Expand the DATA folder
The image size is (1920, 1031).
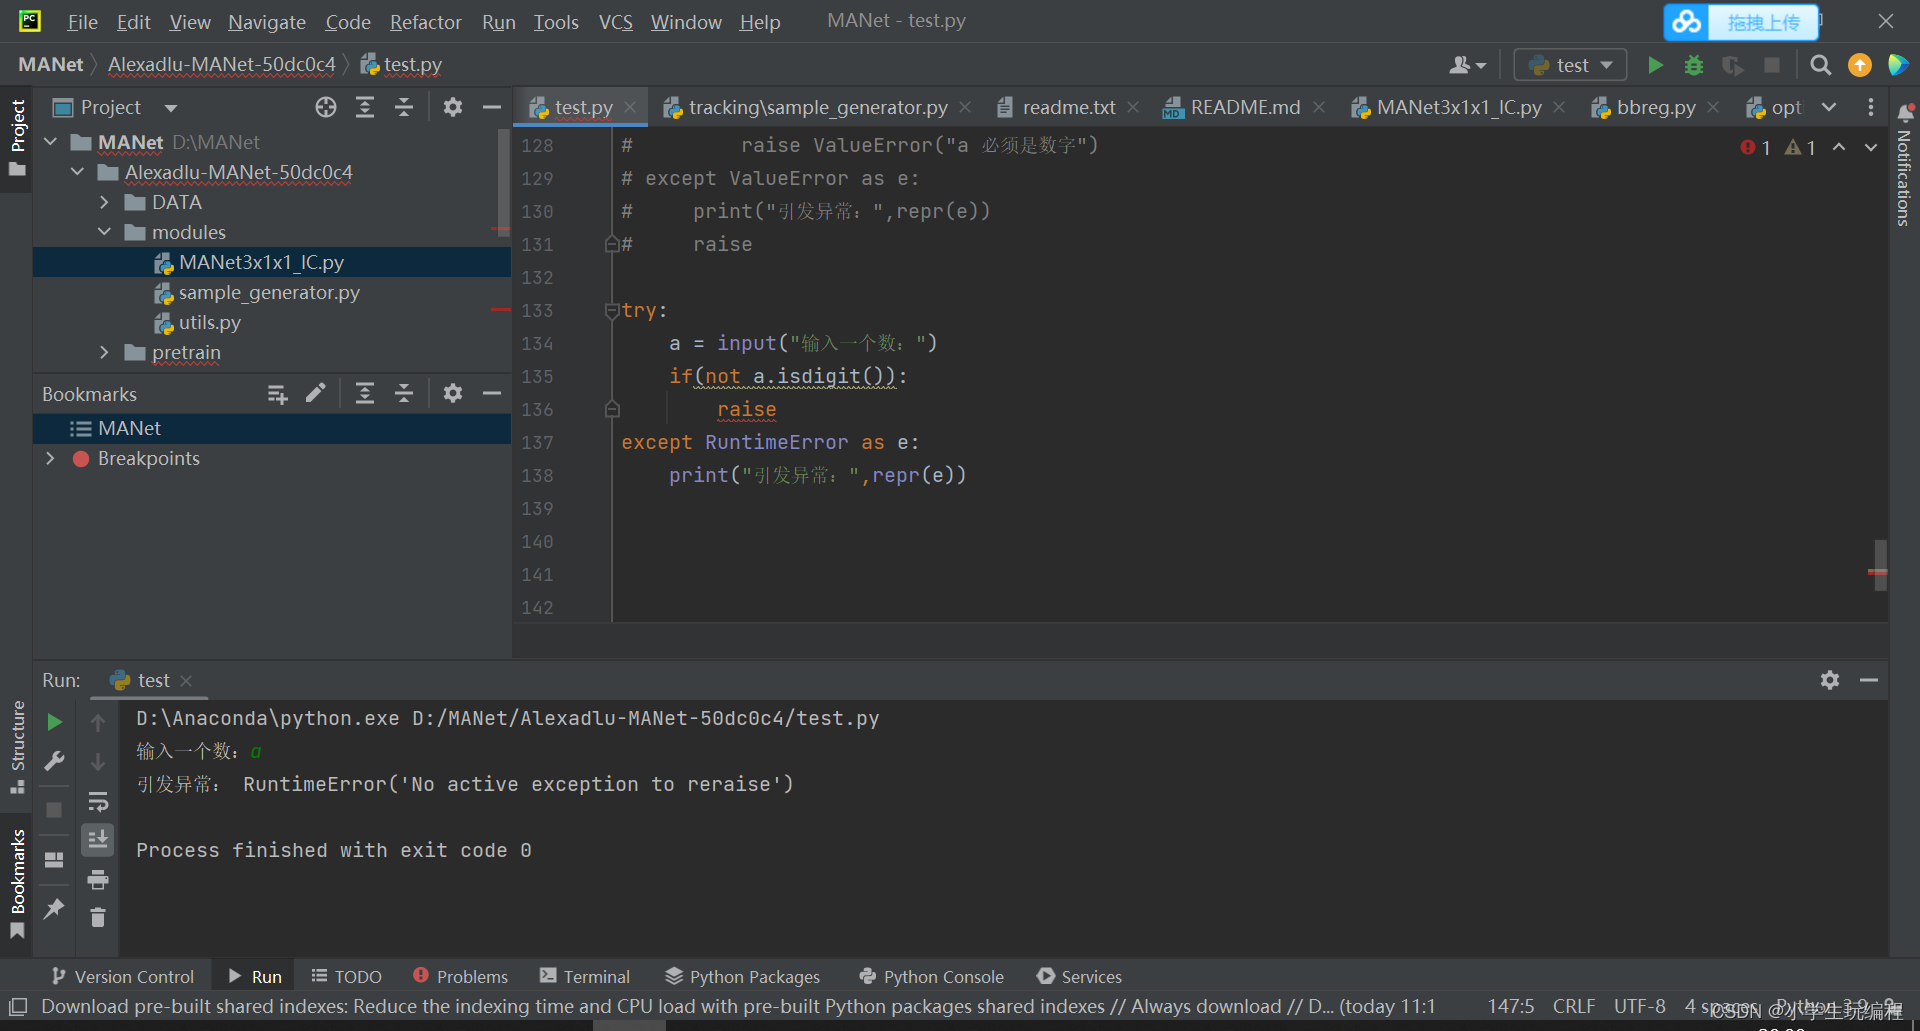point(105,202)
